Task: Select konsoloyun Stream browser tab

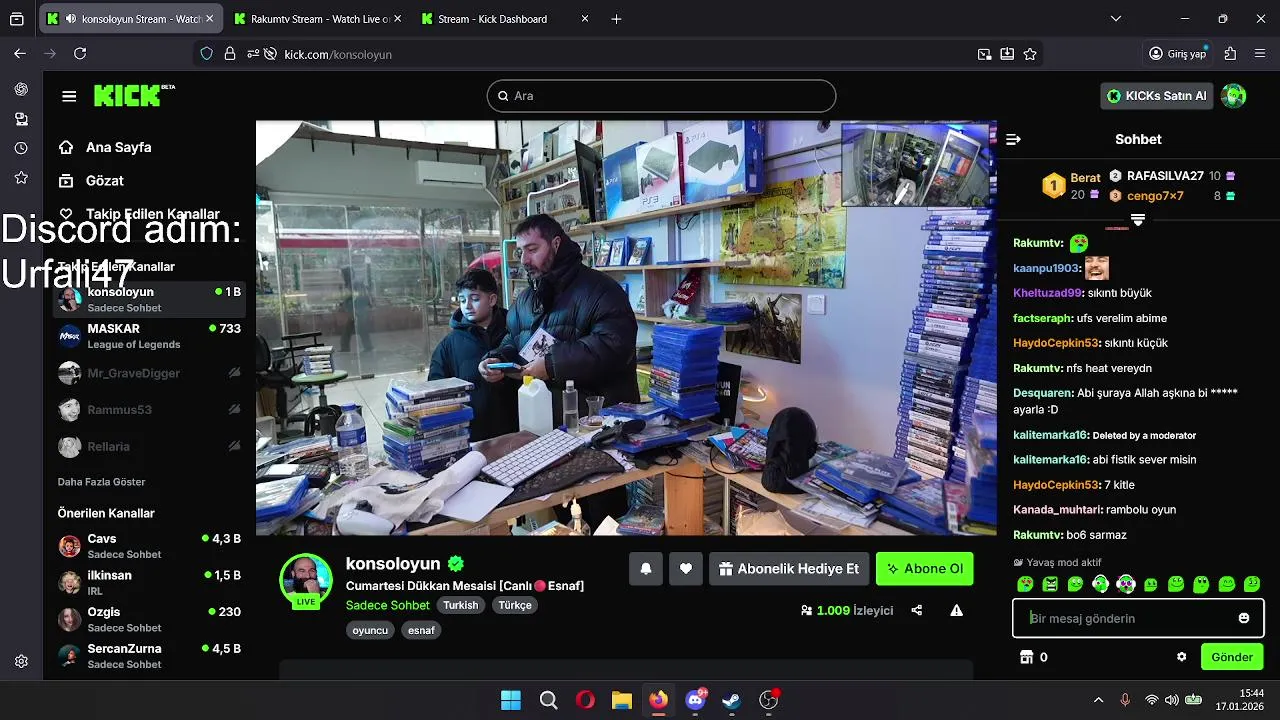Action: click(130, 19)
